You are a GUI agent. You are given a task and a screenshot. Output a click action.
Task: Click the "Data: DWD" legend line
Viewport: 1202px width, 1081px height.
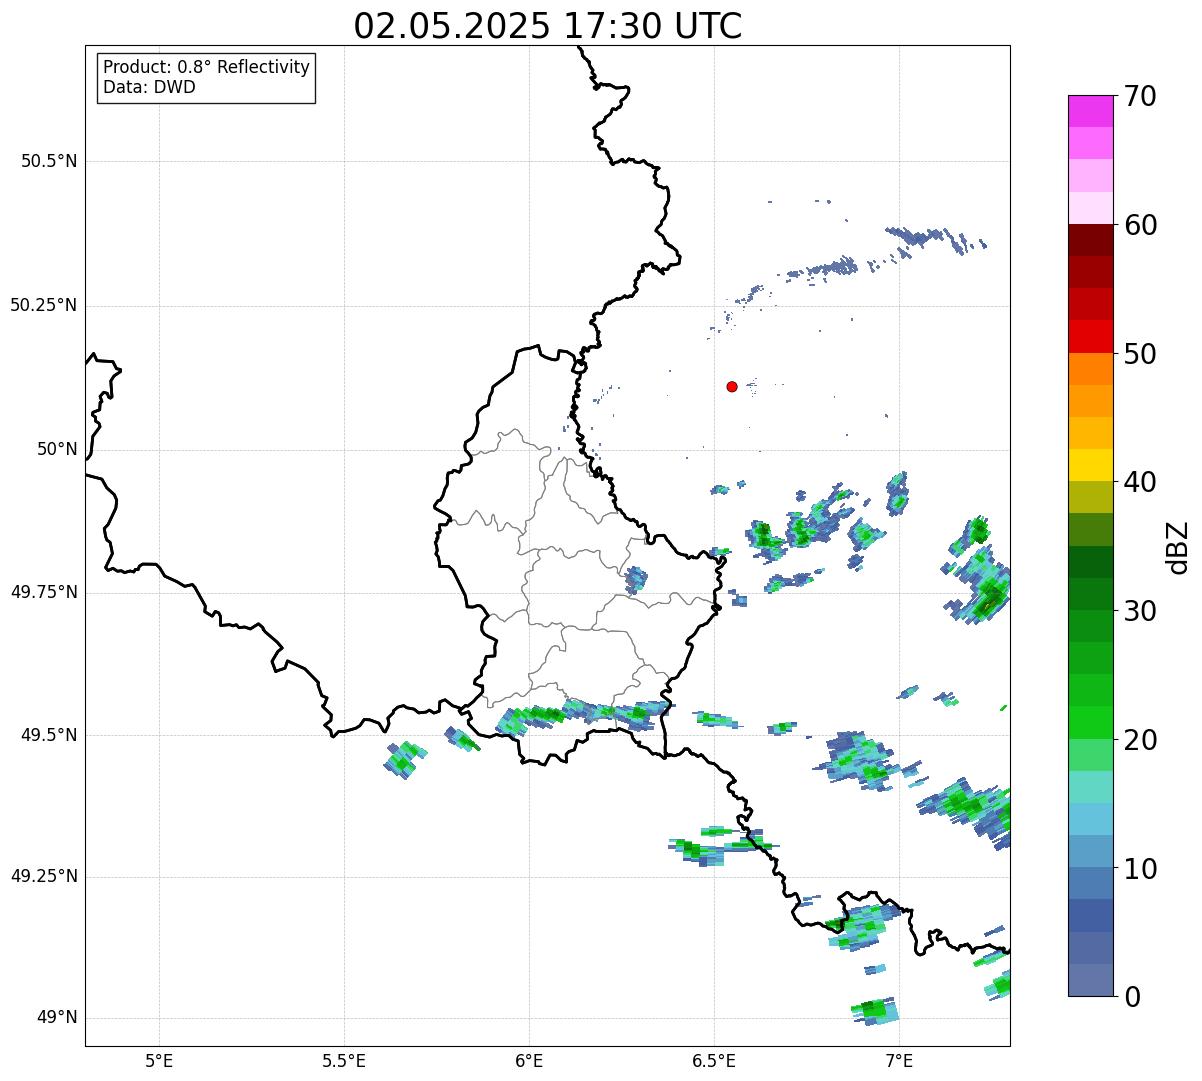pos(149,87)
